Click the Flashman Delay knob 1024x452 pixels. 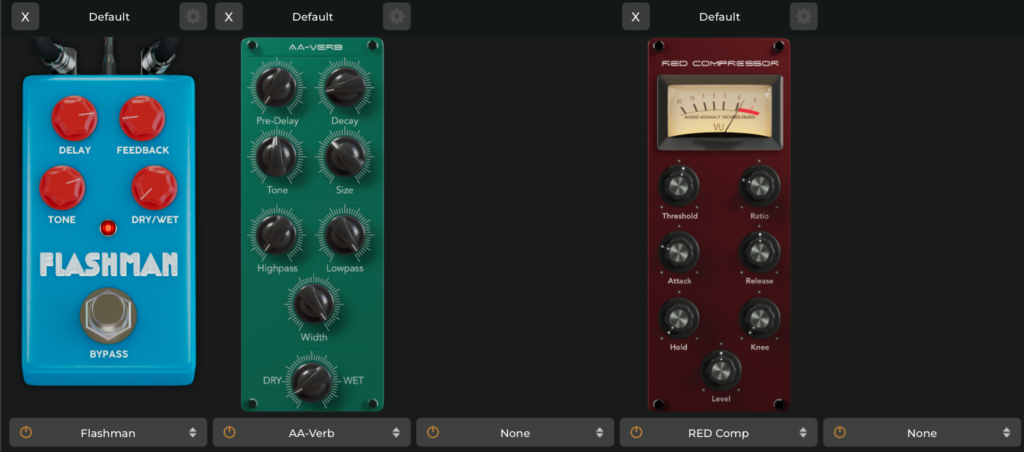74,118
